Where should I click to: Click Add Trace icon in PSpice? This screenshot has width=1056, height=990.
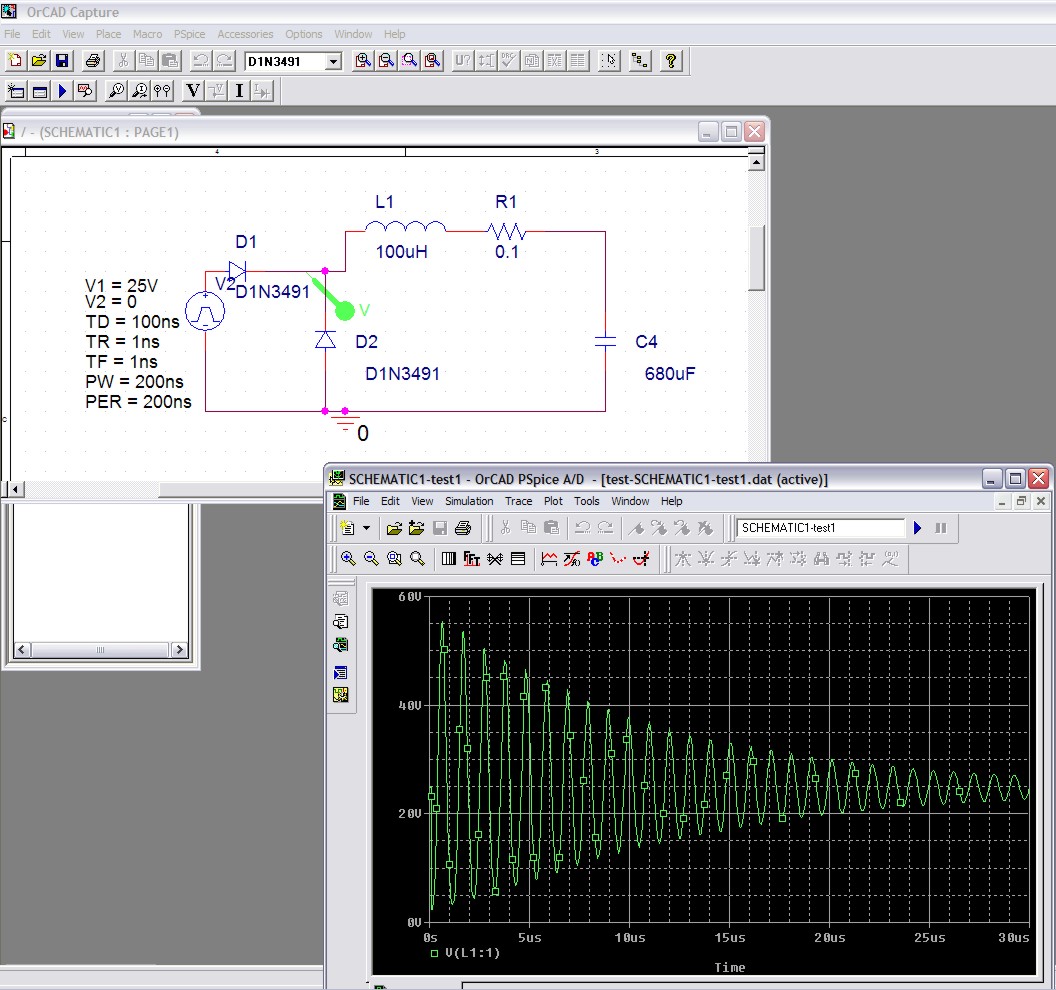point(549,558)
